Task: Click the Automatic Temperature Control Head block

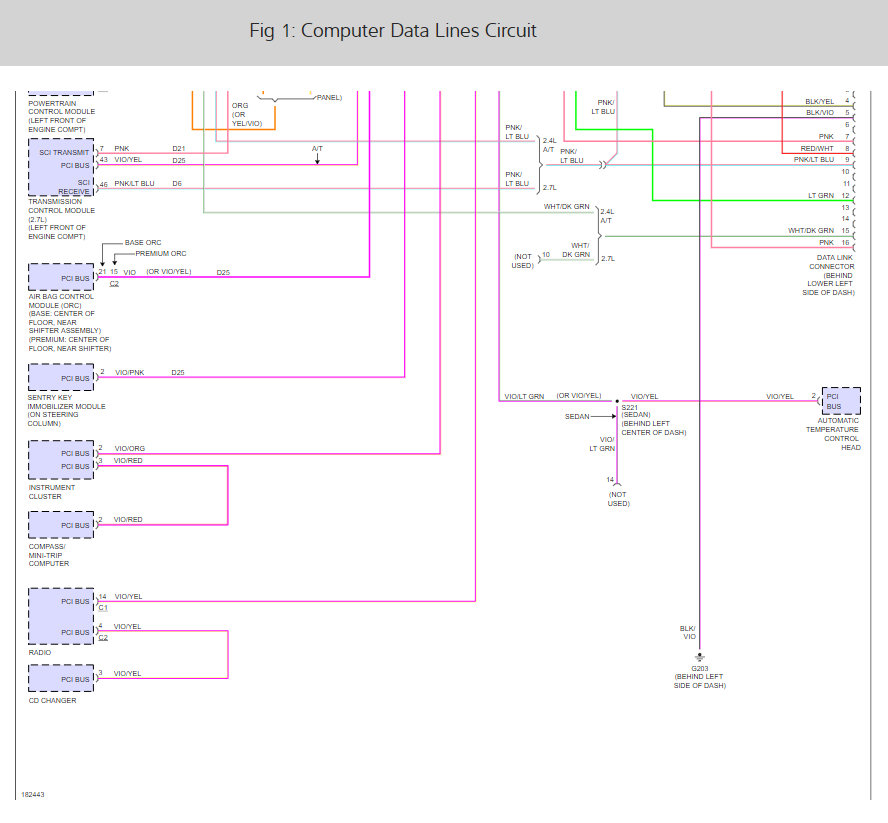Action: pyautogui.click(x=841, y=401)
